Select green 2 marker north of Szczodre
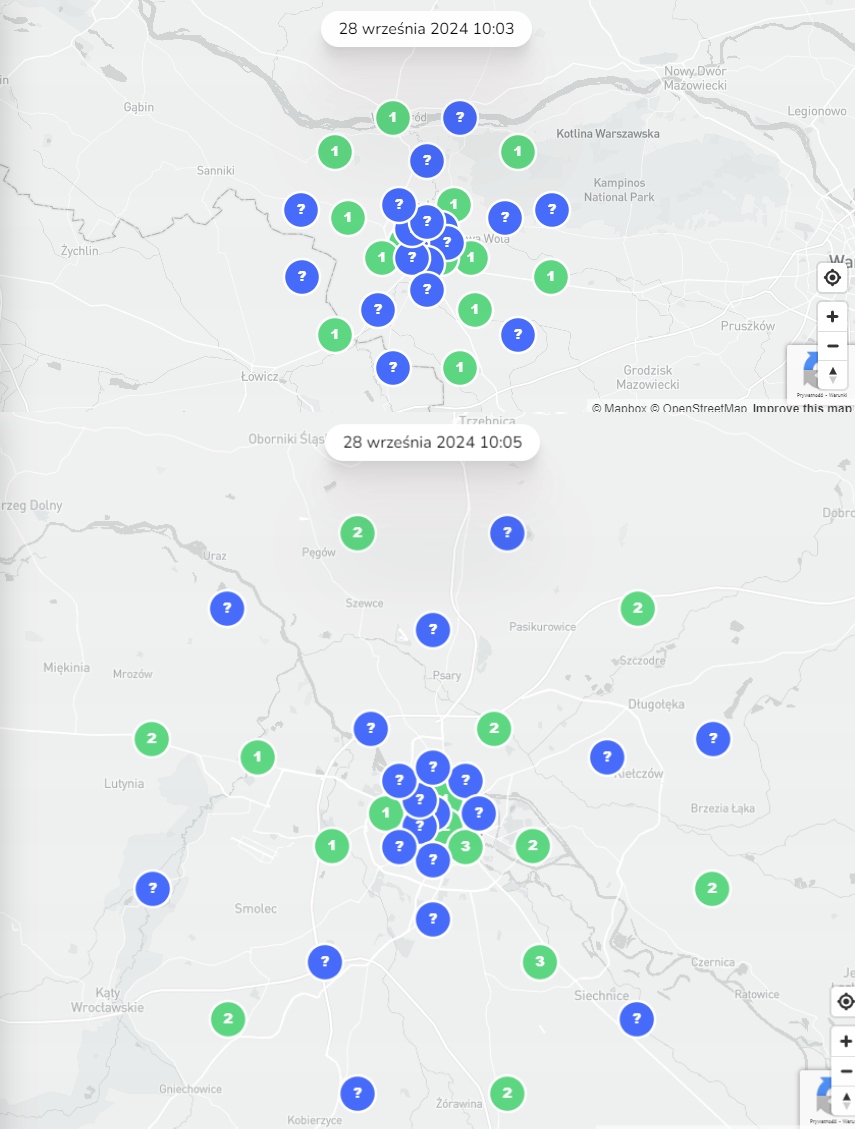The width and height of the screenshot is (855, 1129). [637, 608]
